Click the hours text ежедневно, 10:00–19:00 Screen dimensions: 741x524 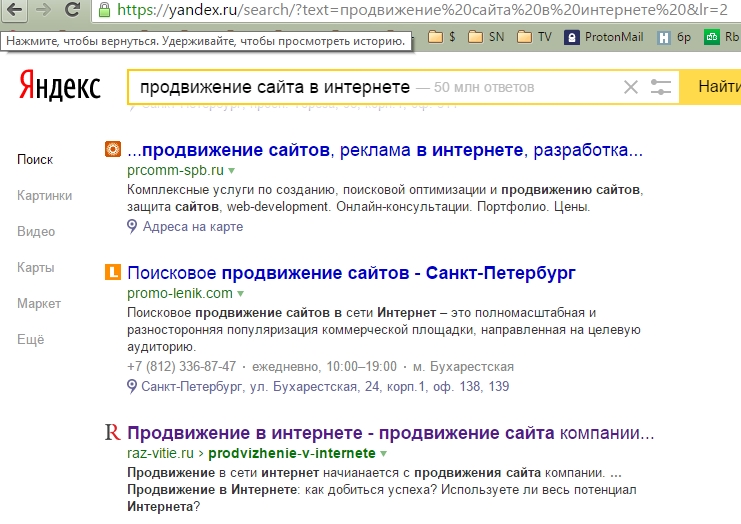point(324,367)
